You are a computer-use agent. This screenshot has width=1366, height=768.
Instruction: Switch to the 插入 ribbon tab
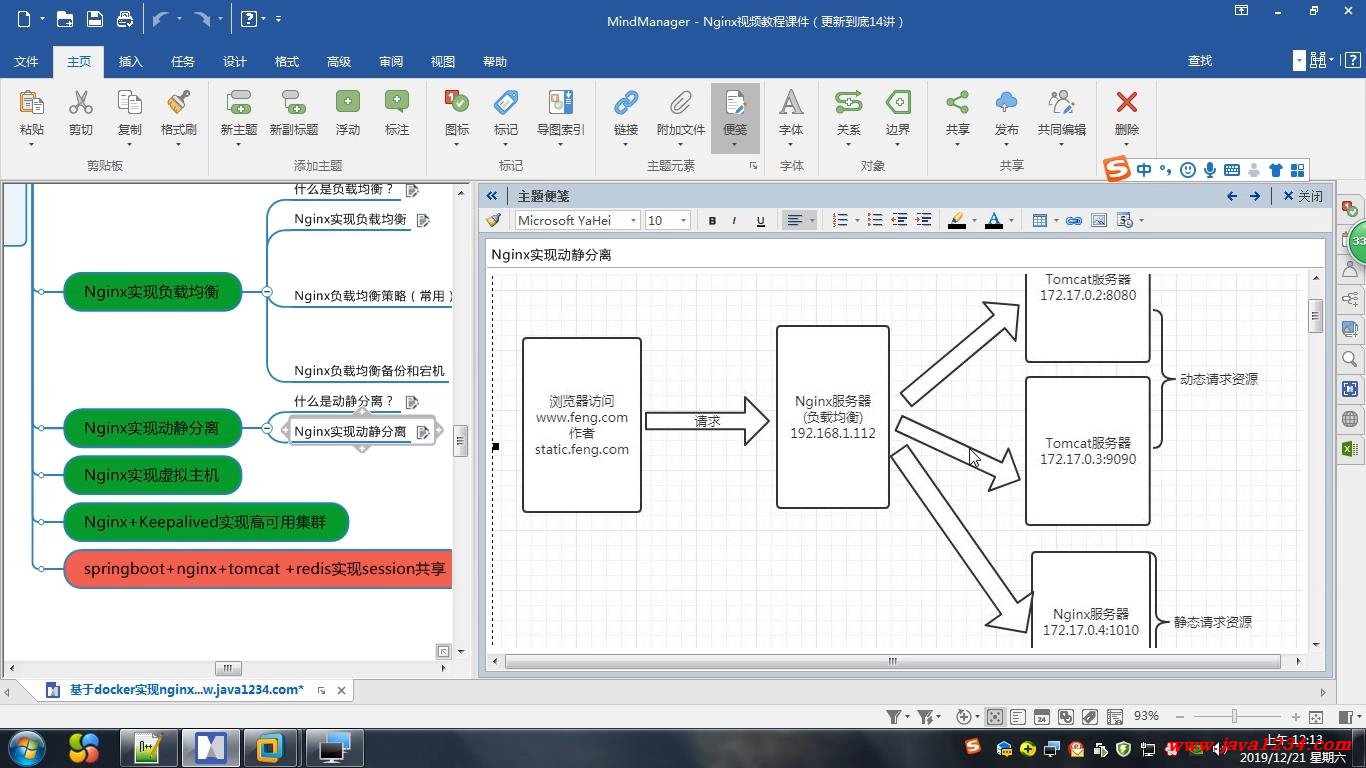pyautogui.click(x=131, y=62)
